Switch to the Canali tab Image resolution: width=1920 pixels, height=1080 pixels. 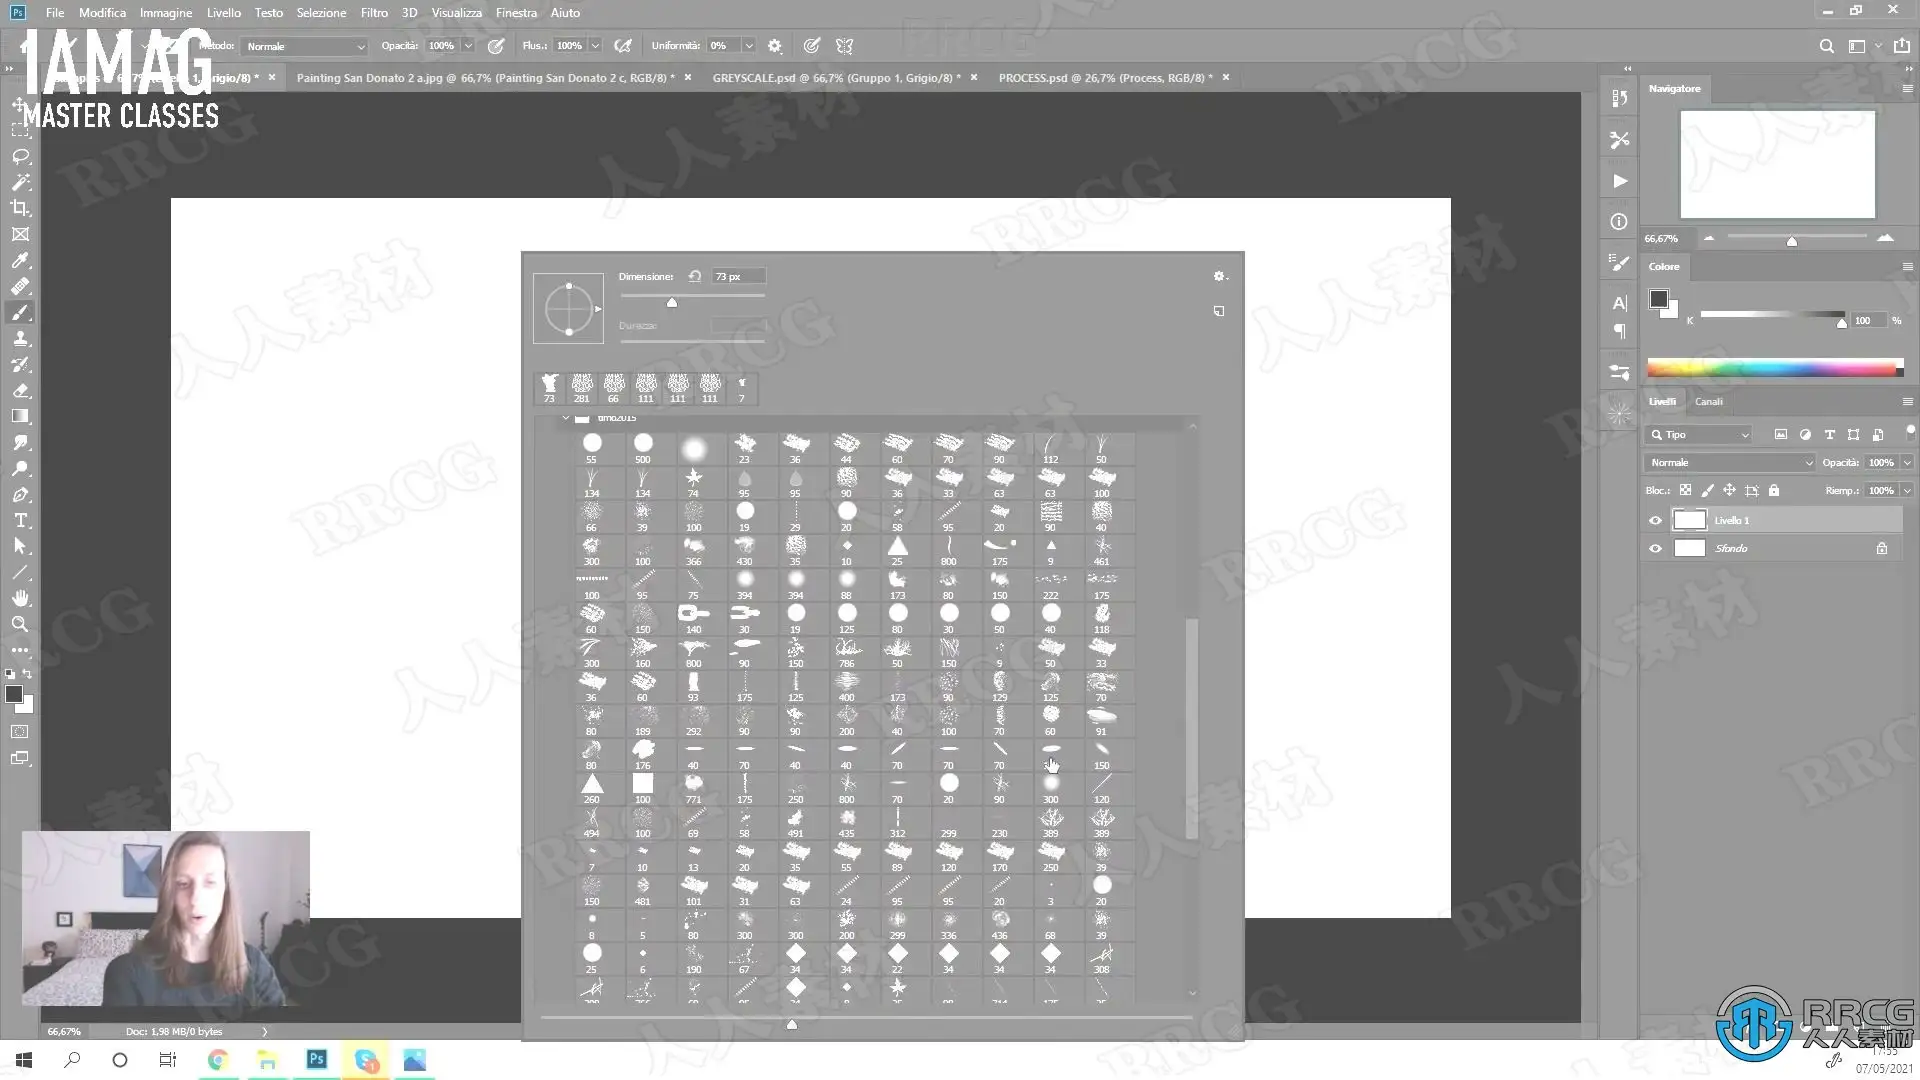pyautogui.click(x=1708, y=402)
